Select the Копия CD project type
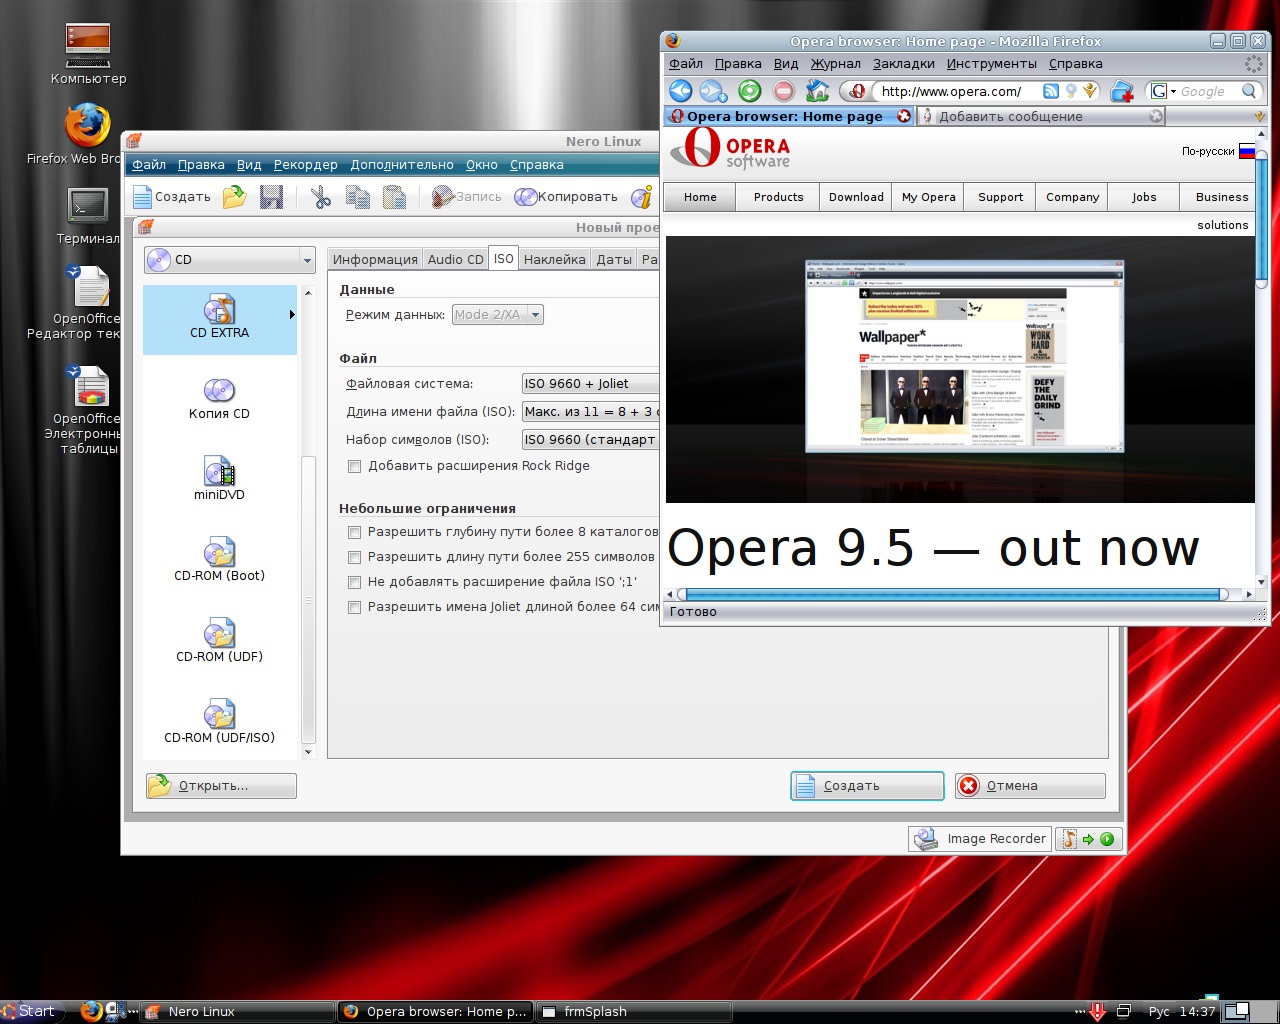The height and width of the screenshot is (1024, 1280). pos(219,399)
